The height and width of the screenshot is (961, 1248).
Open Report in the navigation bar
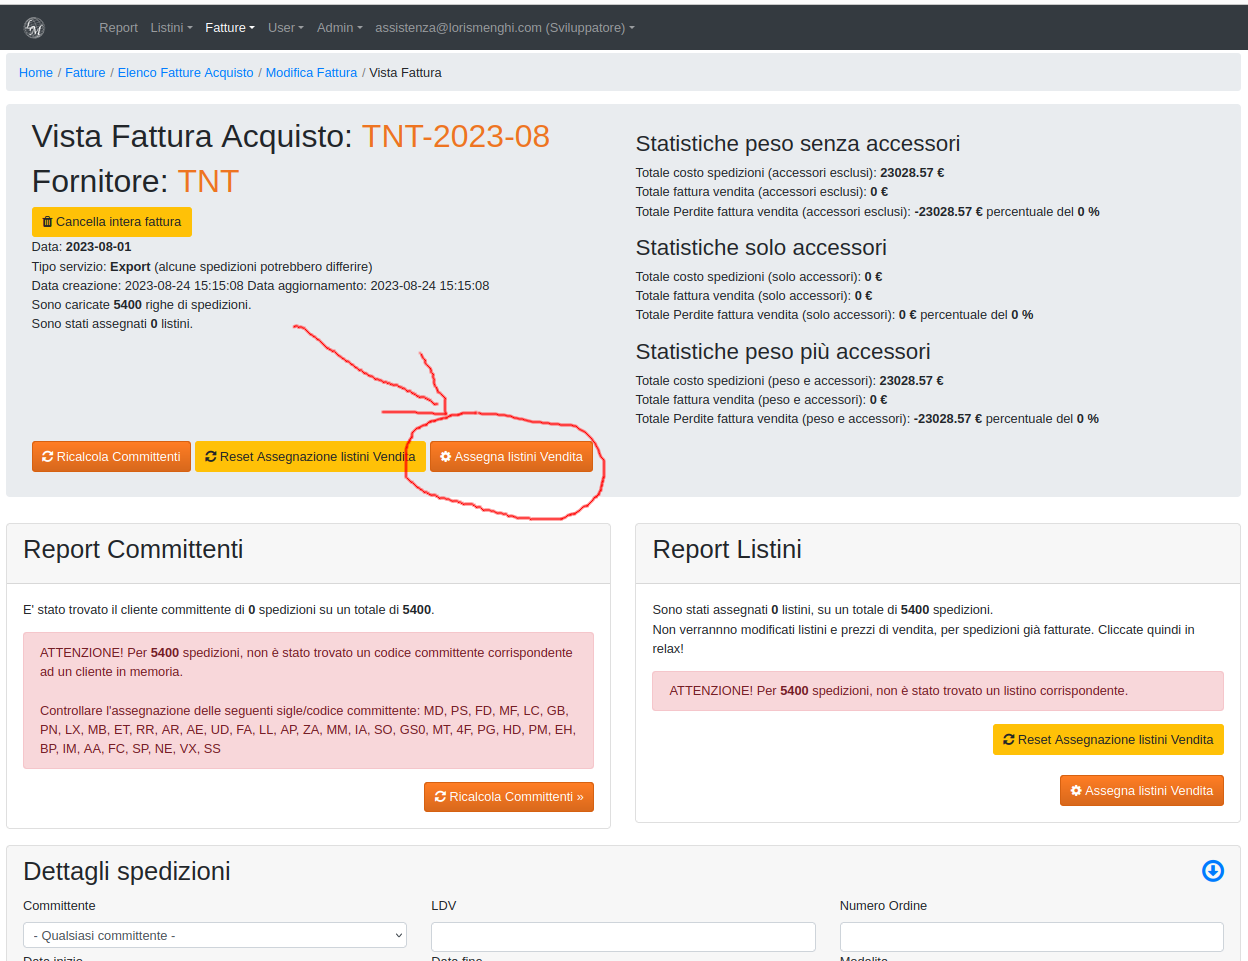[118, 28]
